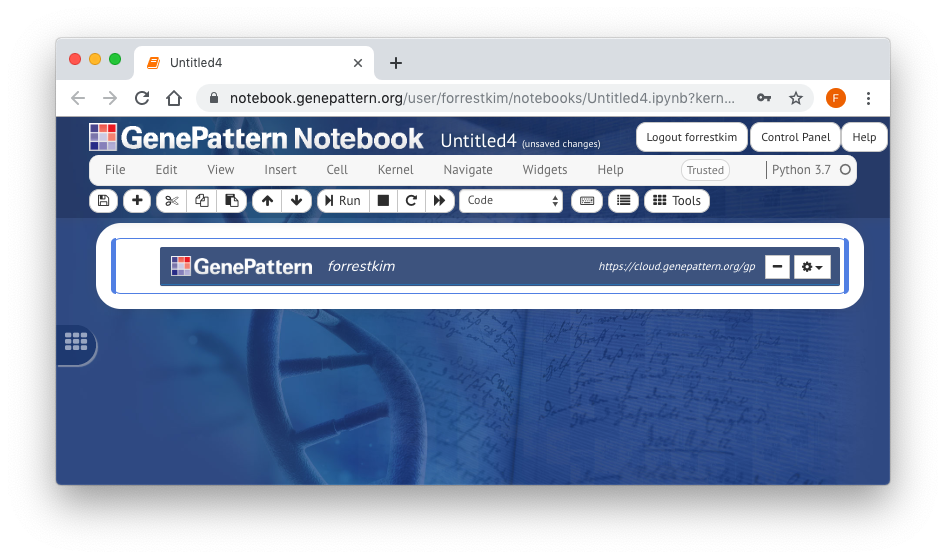
Task: Restart the kernel with the circular arrow
Action: (x=411, y=201)
